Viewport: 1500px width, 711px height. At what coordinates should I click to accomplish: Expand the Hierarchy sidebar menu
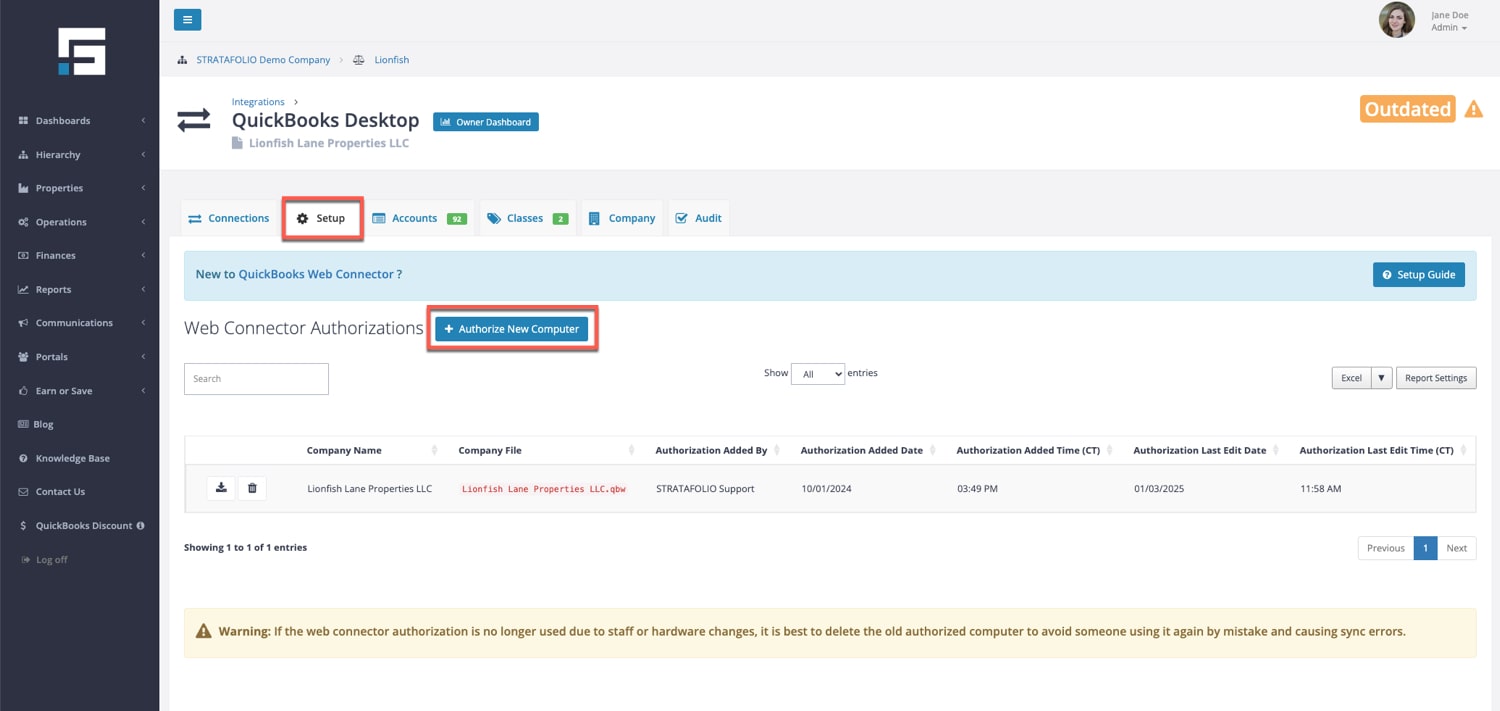[x=80, y=154]
